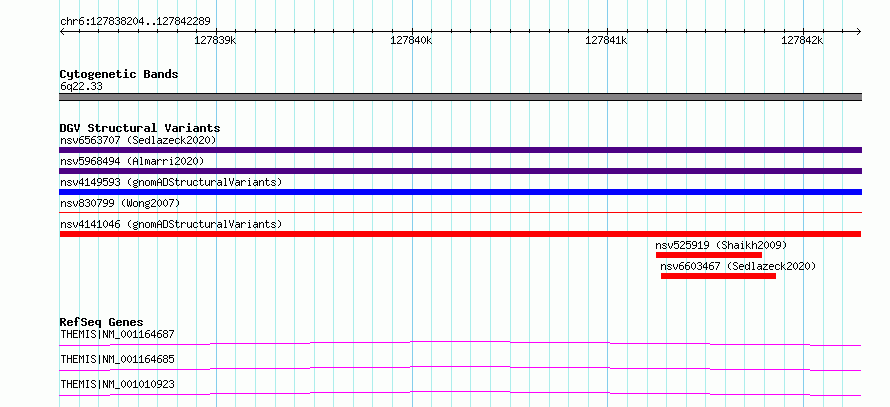Open variant nsv830799 (Wong2007) label
The height and width of the screenshot is (407, 890).
(120, 203)
